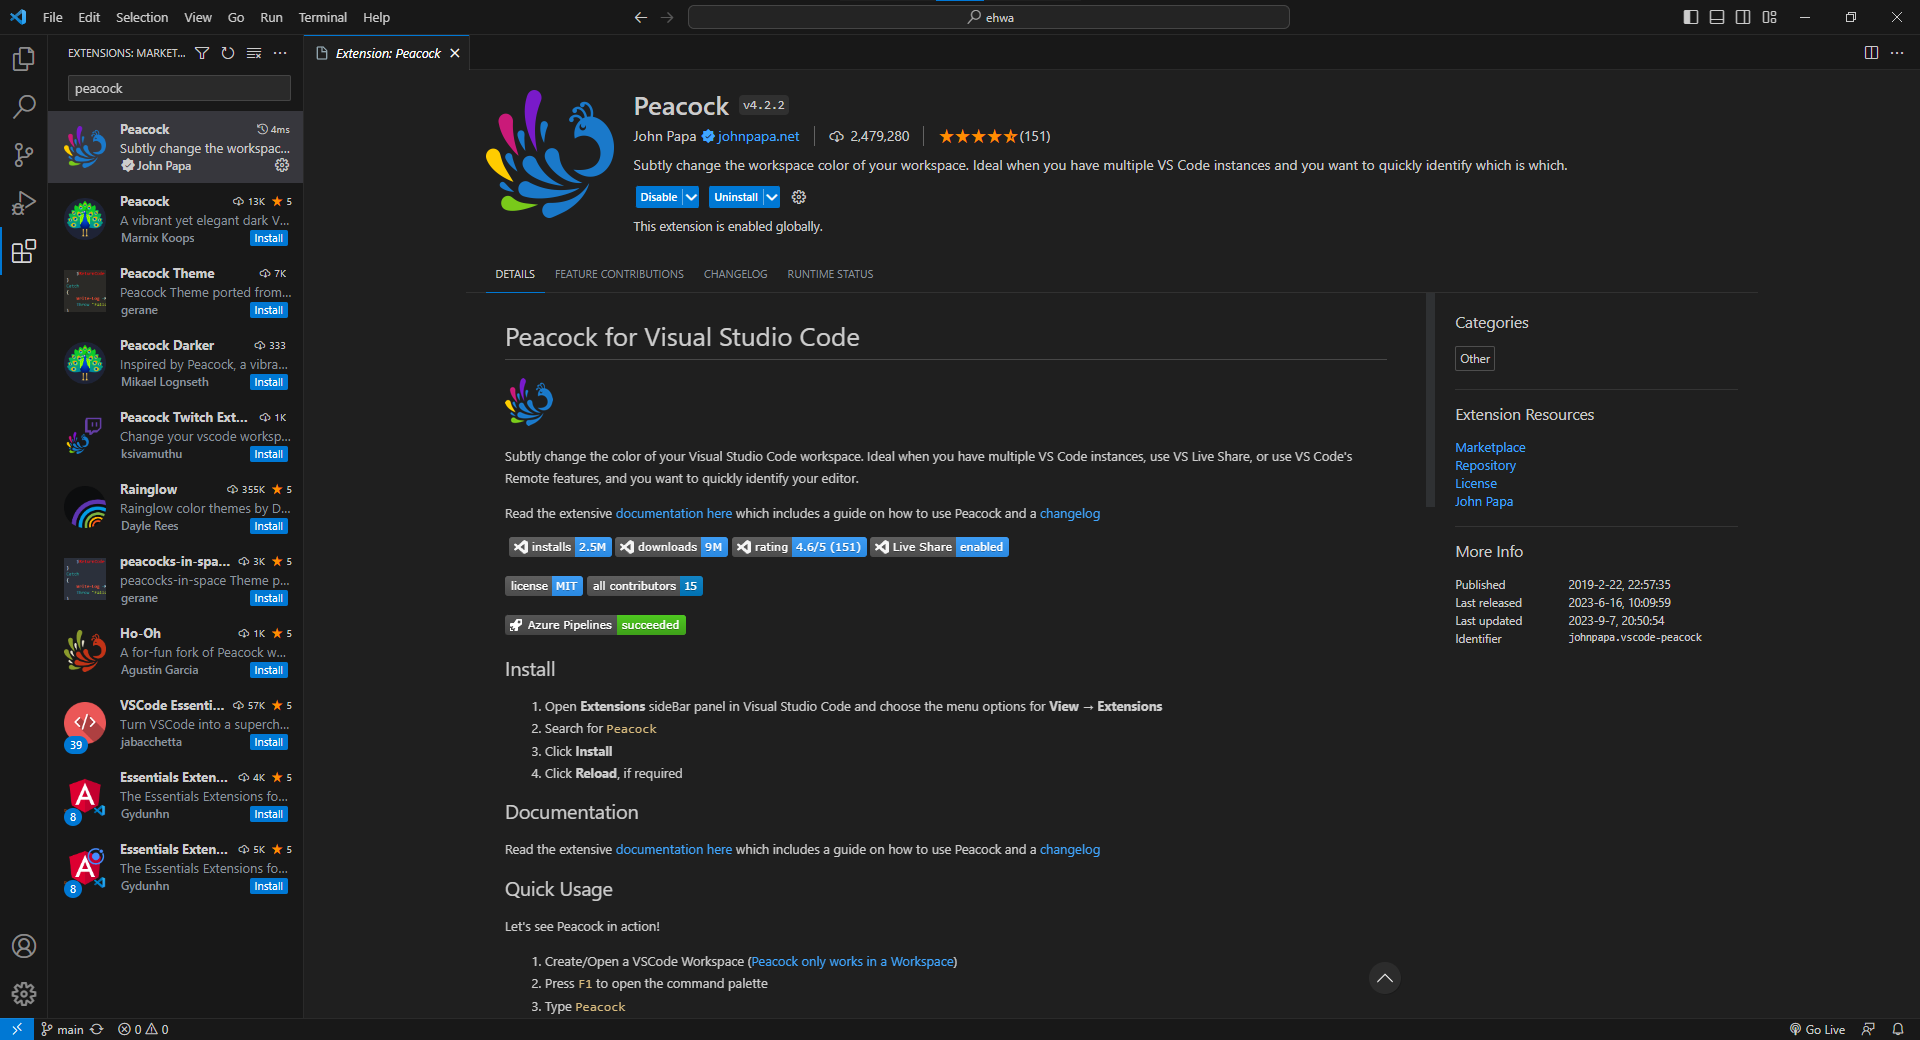The height and width of the screenshot is (1040, 1920).
Task: Select VSCode Essentials extension list item
Action: click(x=176, y=723)
